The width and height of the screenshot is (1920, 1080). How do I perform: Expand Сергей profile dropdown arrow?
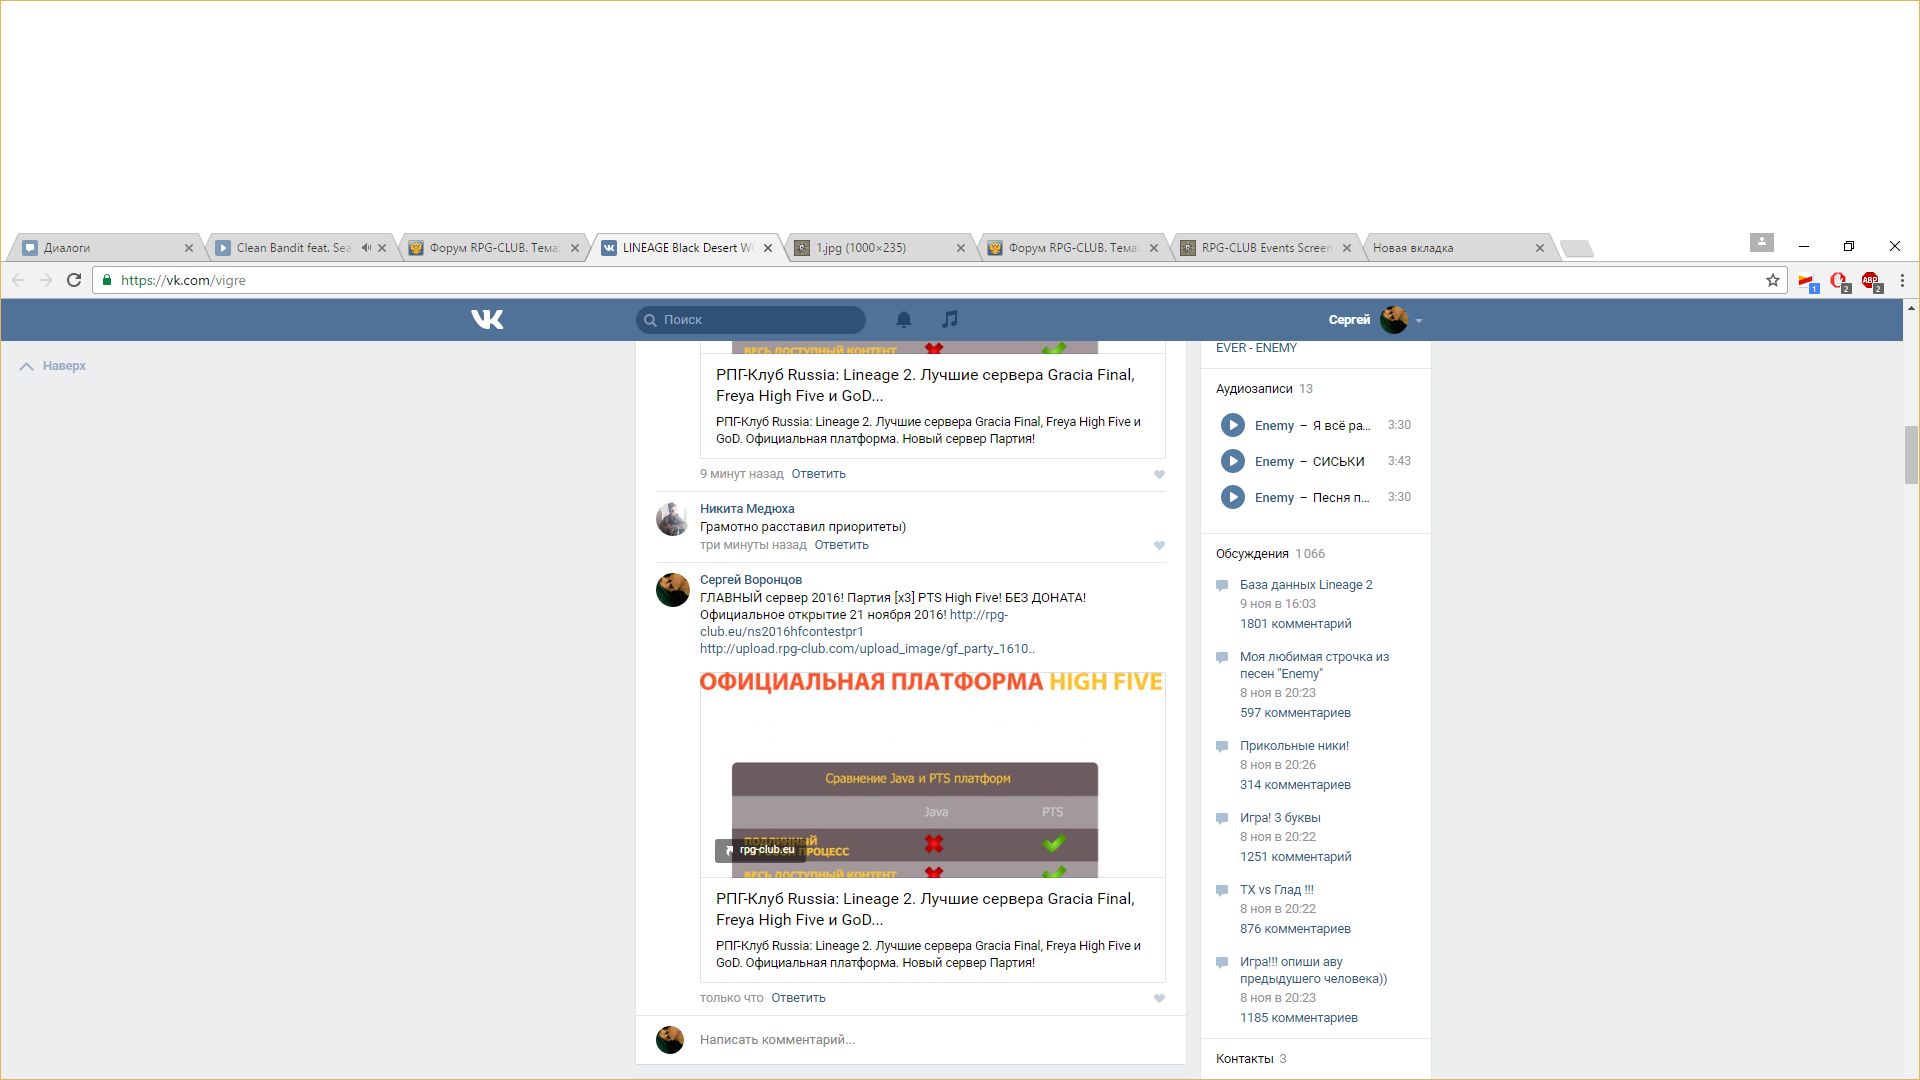1418,321
